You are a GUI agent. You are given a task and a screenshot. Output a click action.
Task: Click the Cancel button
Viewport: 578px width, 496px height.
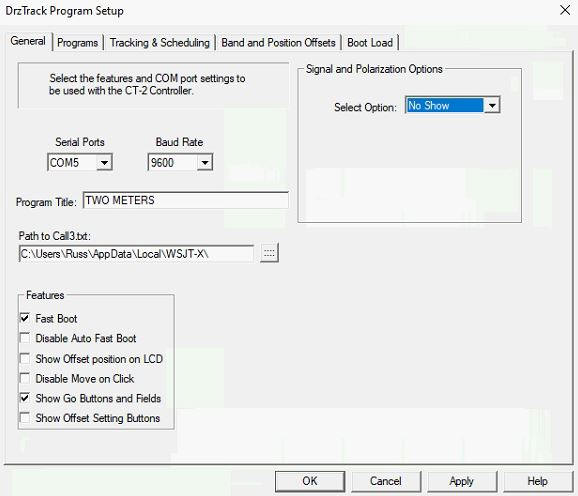coord(386,481)
